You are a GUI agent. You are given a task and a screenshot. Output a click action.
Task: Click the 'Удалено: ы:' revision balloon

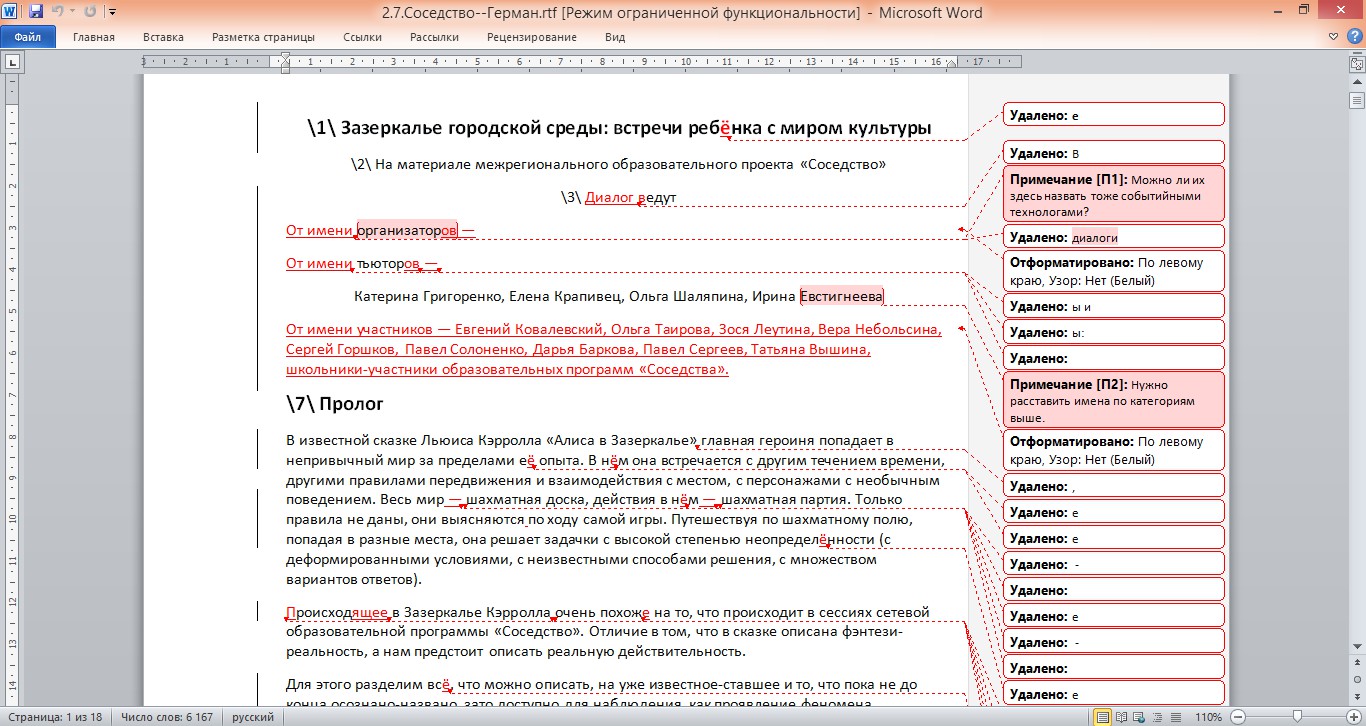[x=1114, y=332]
